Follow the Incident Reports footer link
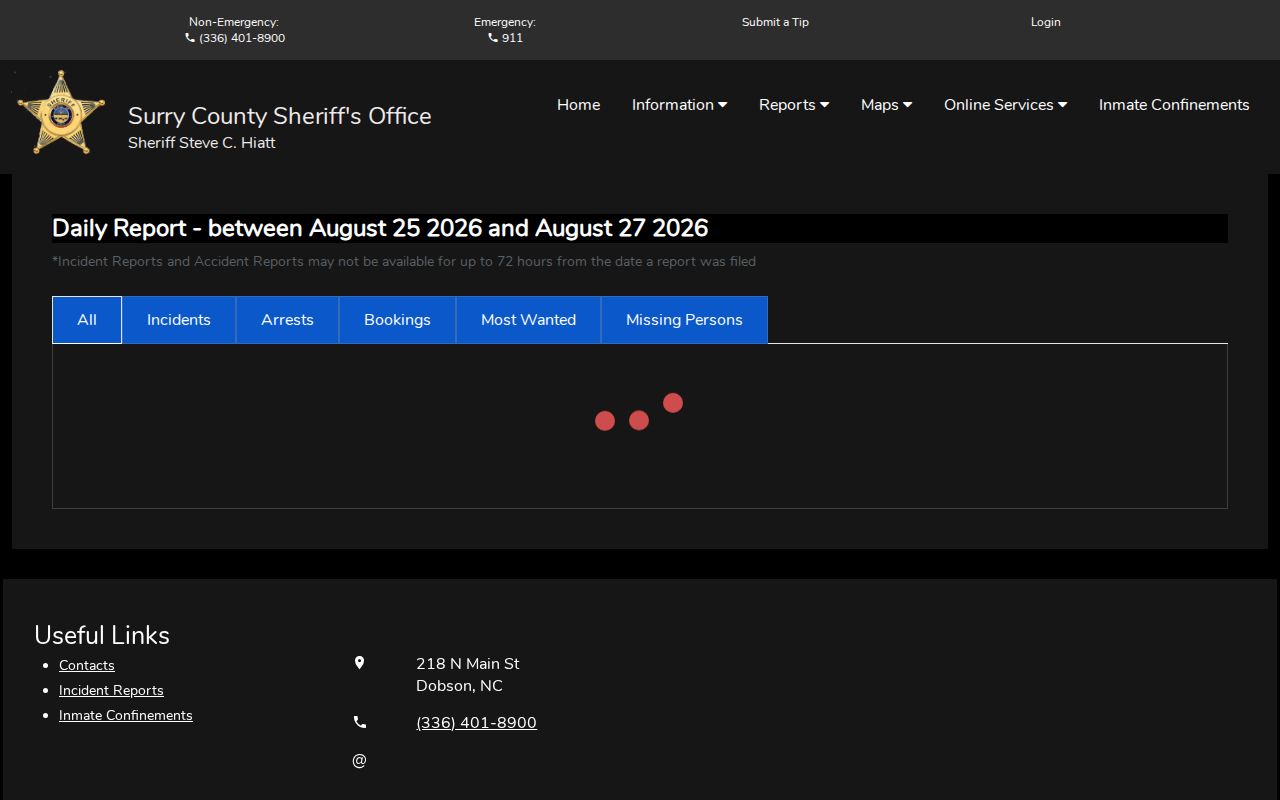The width and height of the screenshot is (1280, 800). (x=111, y=690)
